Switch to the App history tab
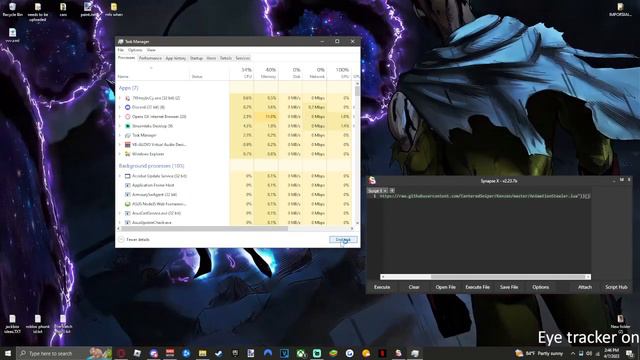The image size is (640, 360). tap(176, 58)
